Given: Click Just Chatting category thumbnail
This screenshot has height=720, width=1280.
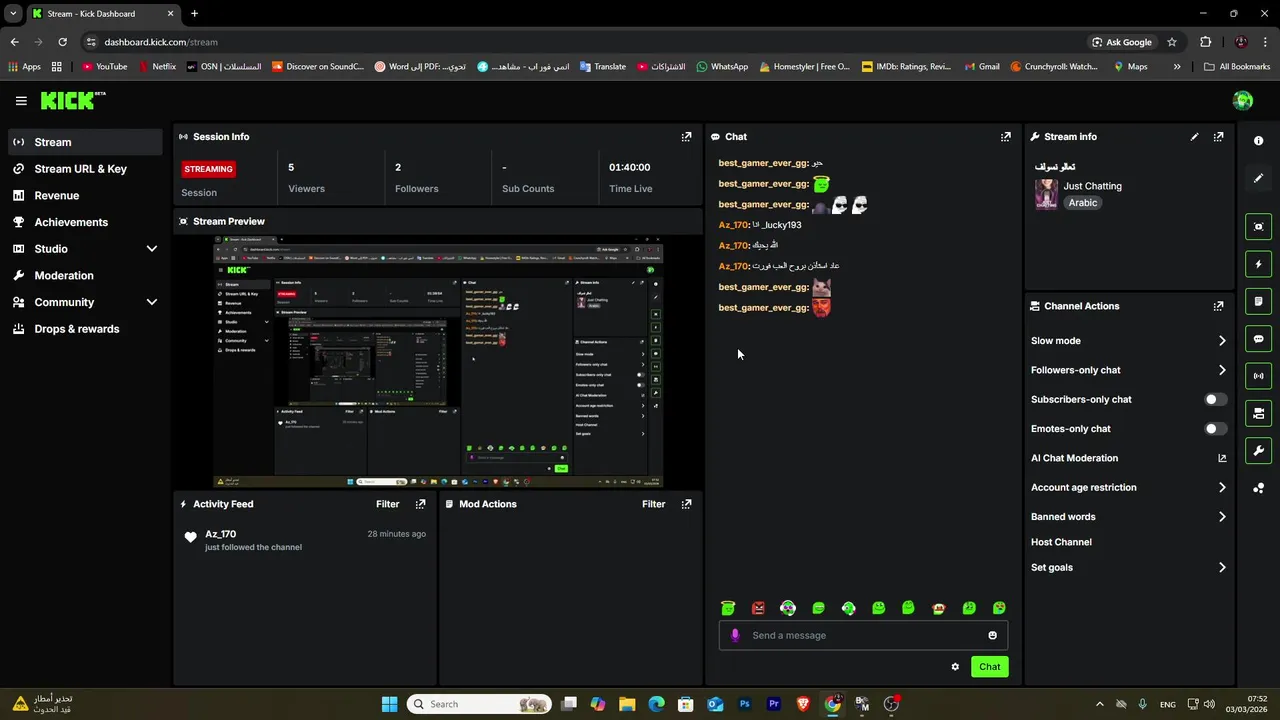Looking at the screenshot, I should coord(1046,194).
